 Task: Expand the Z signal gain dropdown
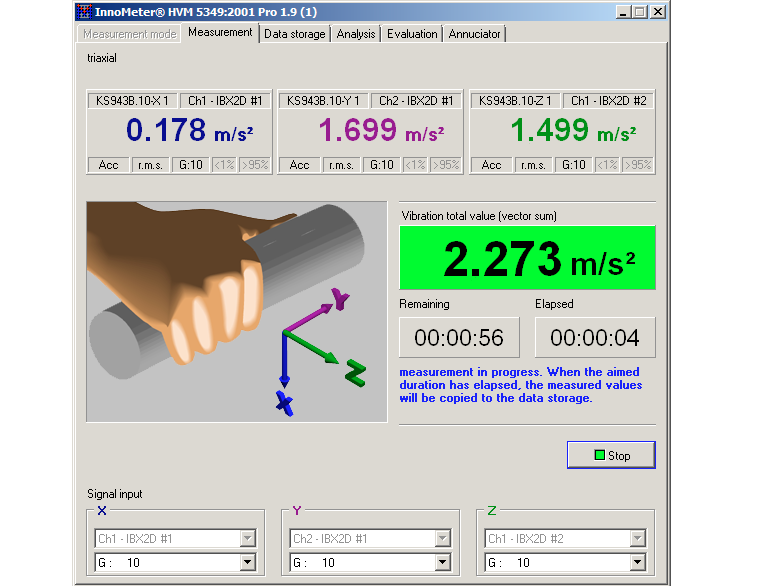636,563
